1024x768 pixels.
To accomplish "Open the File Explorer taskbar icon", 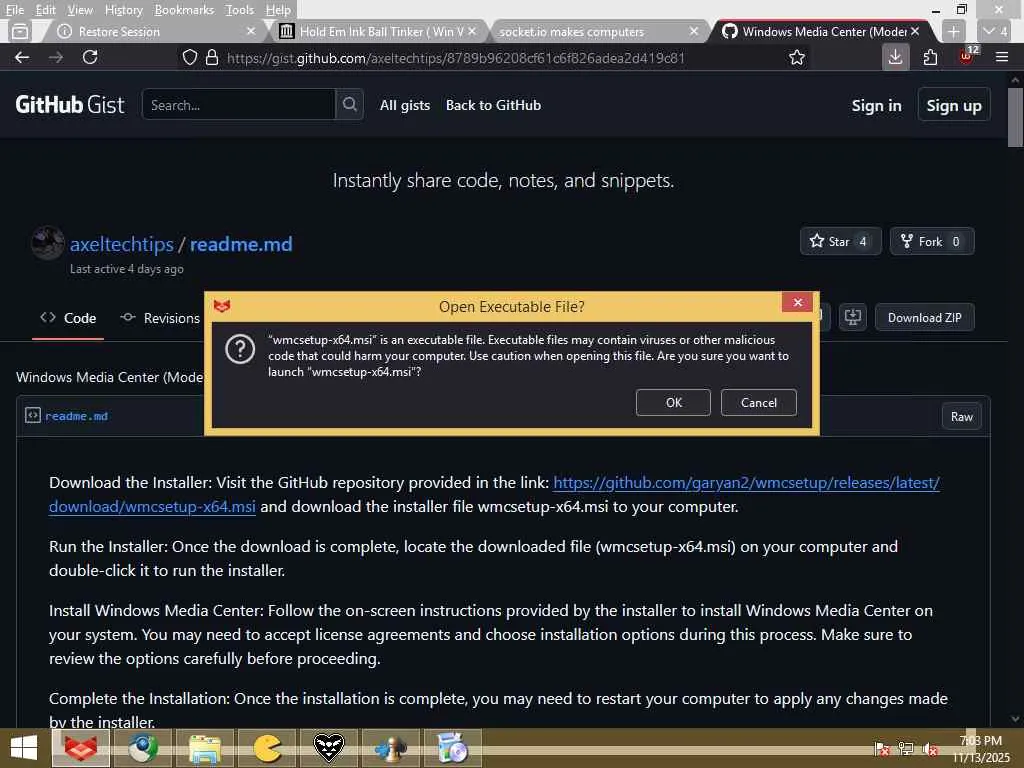I will (205, 748).
